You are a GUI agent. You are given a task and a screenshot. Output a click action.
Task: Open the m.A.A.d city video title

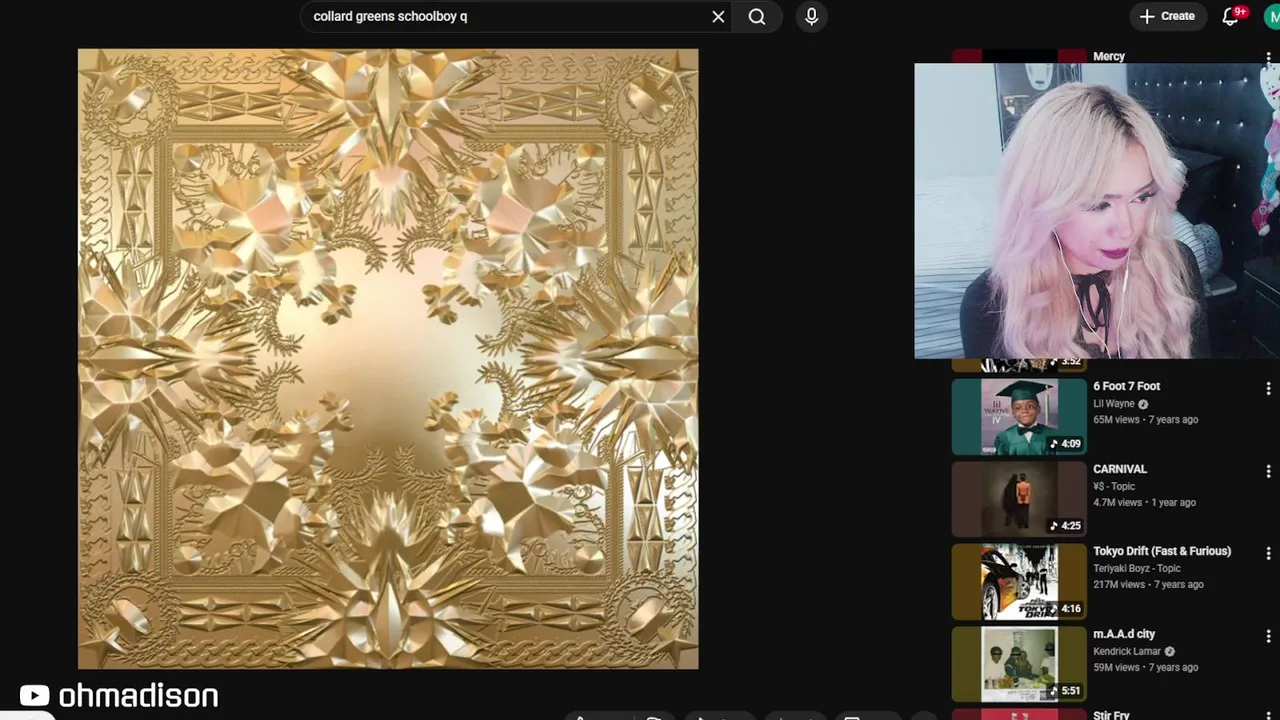1124,634
